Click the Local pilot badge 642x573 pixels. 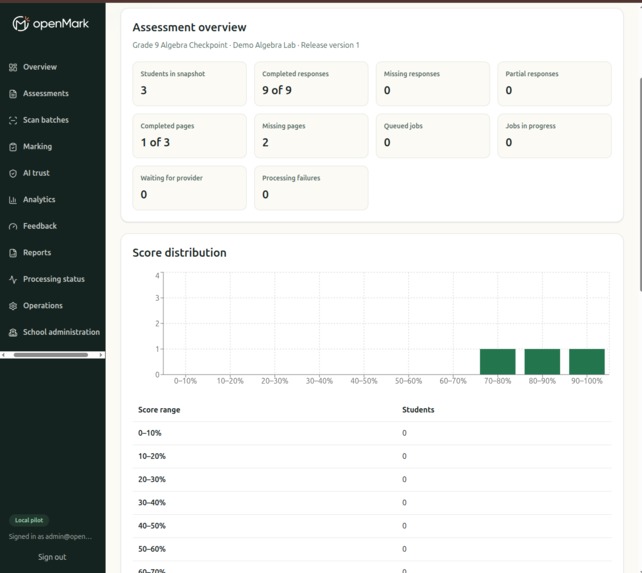point(29,520)
